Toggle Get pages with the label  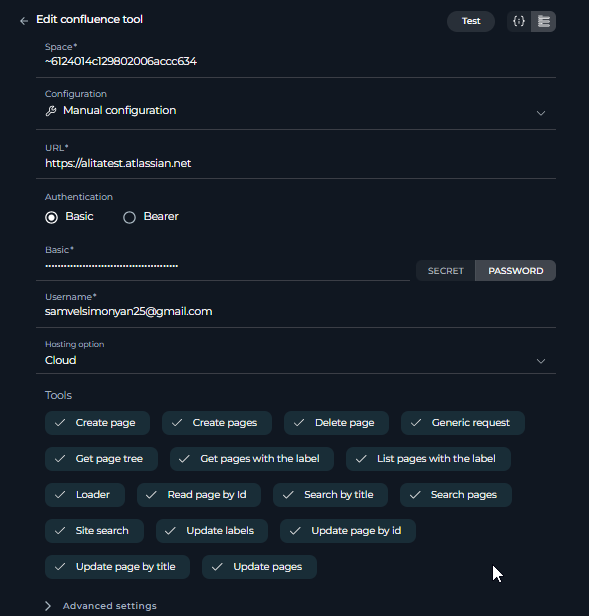click(252, 459)
